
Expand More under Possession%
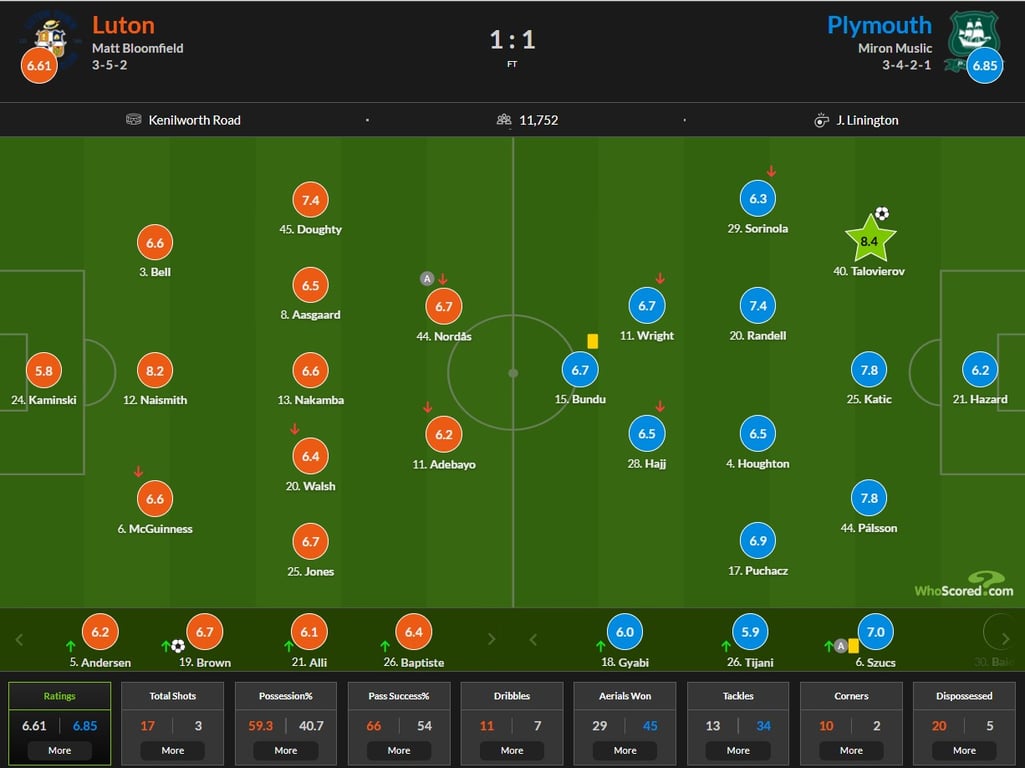click(286, 750)
